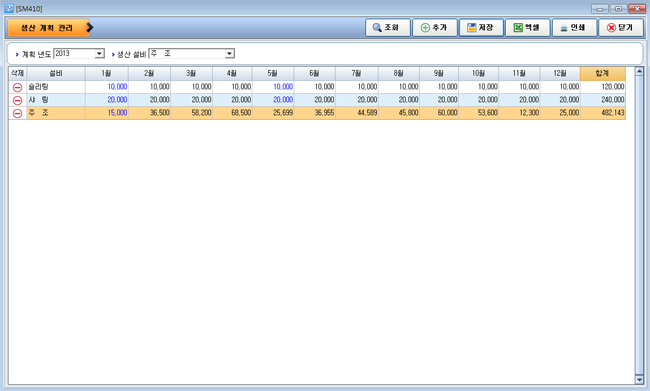Click the scrollbar up arrow
This screenshot has height=391, width=650.
(639, 71)
